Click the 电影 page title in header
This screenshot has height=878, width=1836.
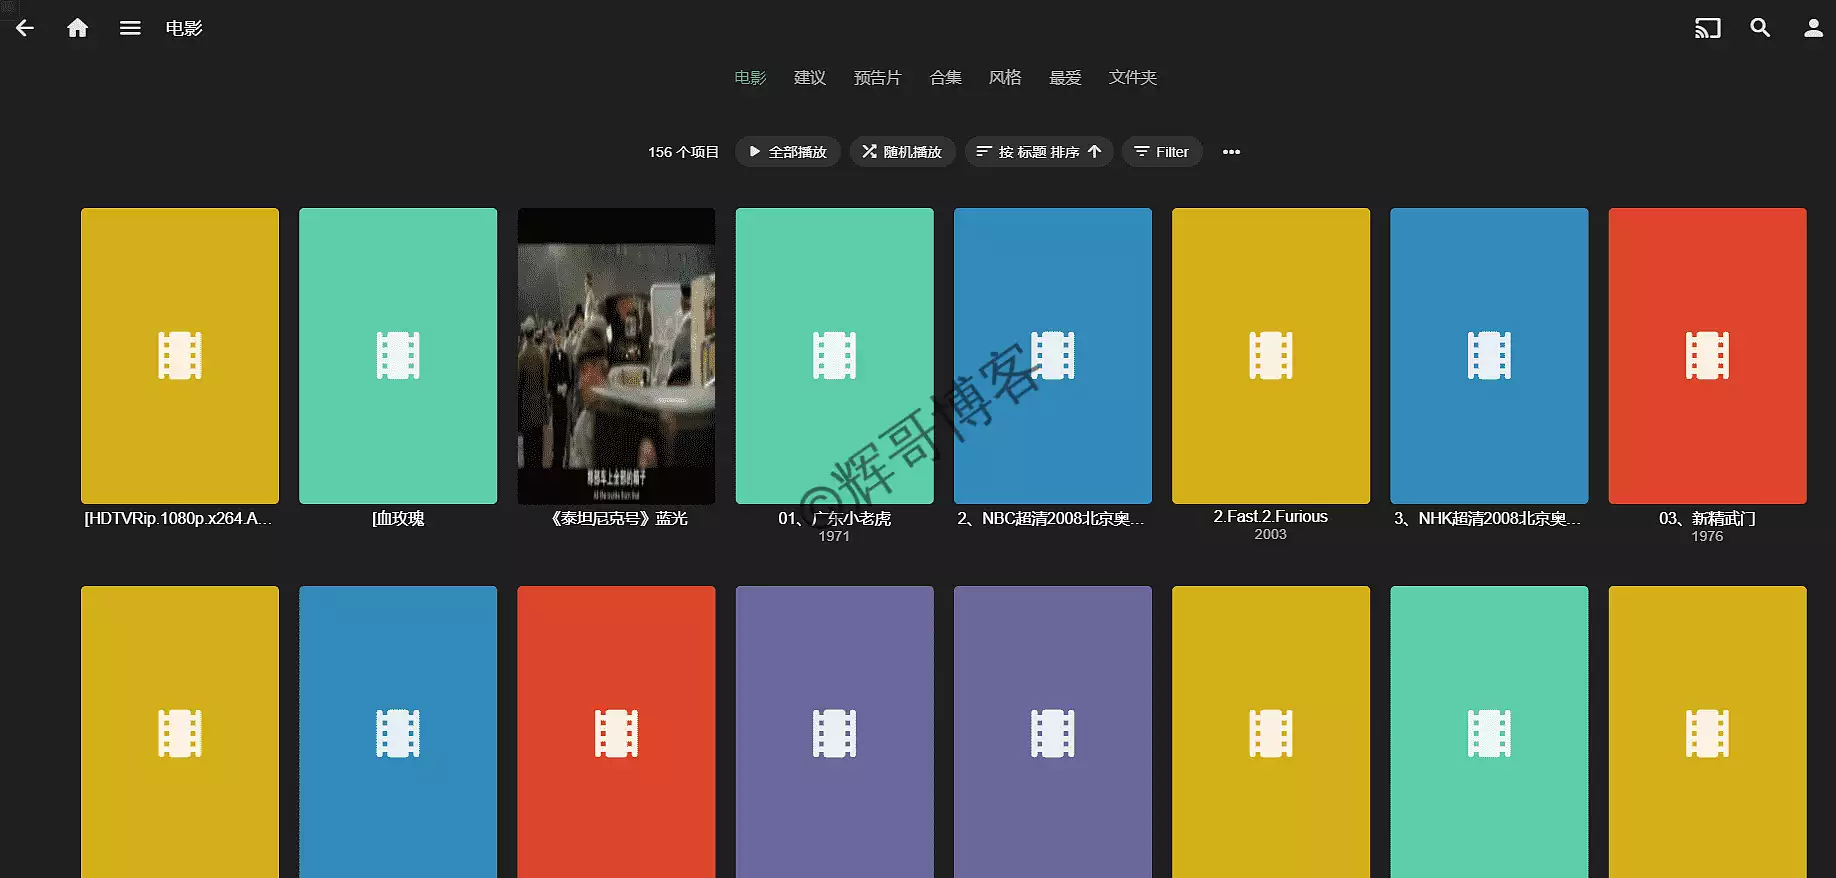[184, 28]
